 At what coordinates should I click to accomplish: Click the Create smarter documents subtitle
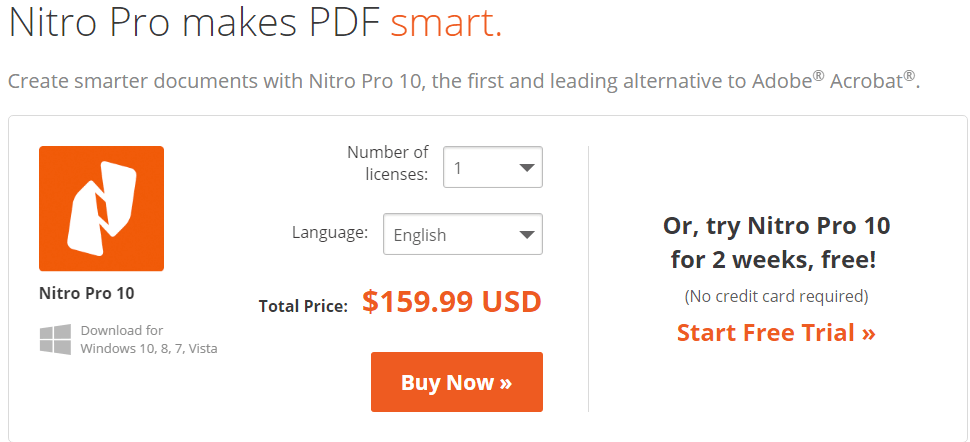pos(464,80)
